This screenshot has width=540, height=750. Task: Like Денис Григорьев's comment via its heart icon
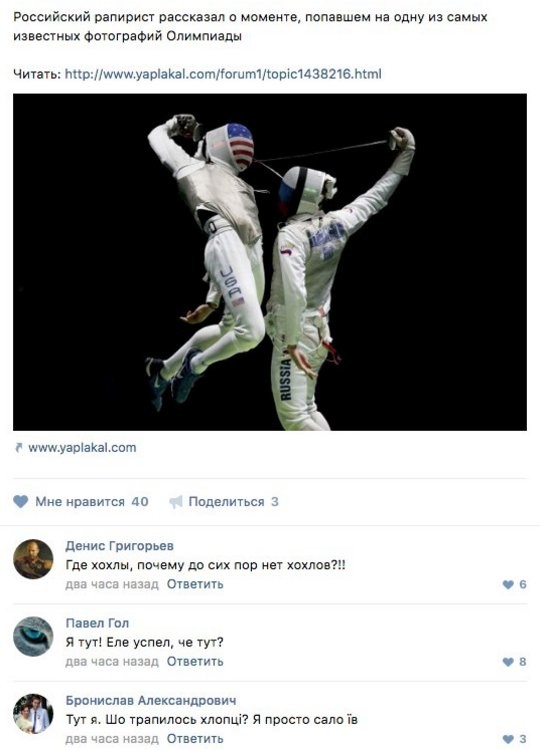pyautogui.click(x=508, y=584)
